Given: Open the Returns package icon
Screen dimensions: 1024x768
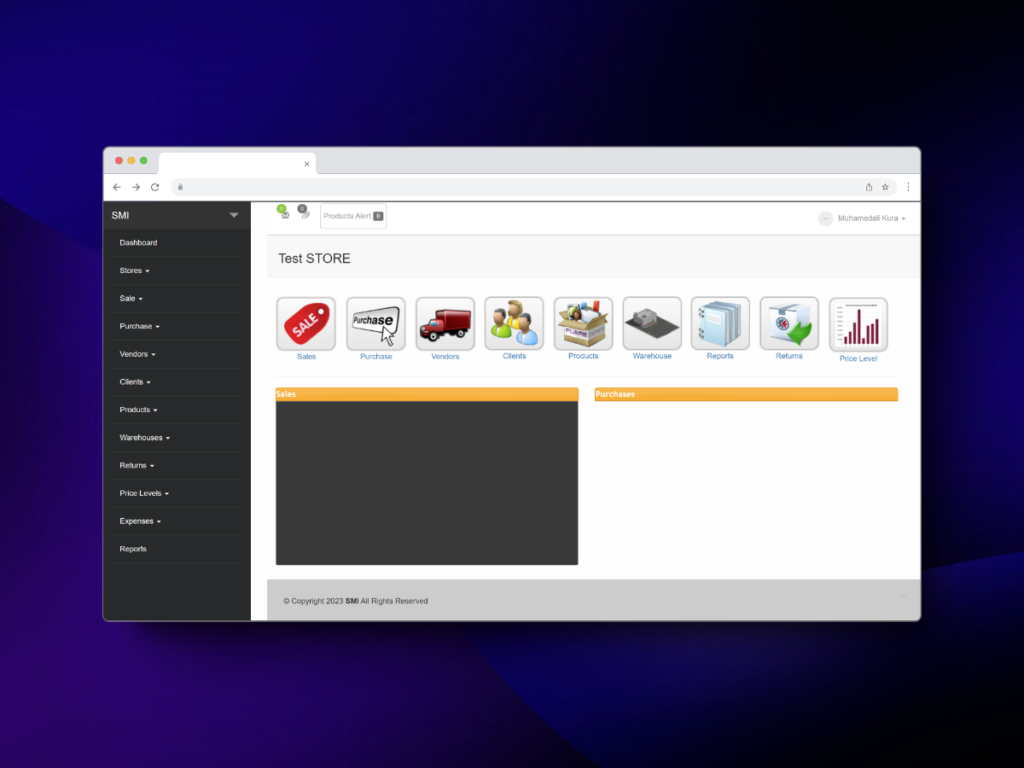Looking at the screenshot, I should 789,323.
